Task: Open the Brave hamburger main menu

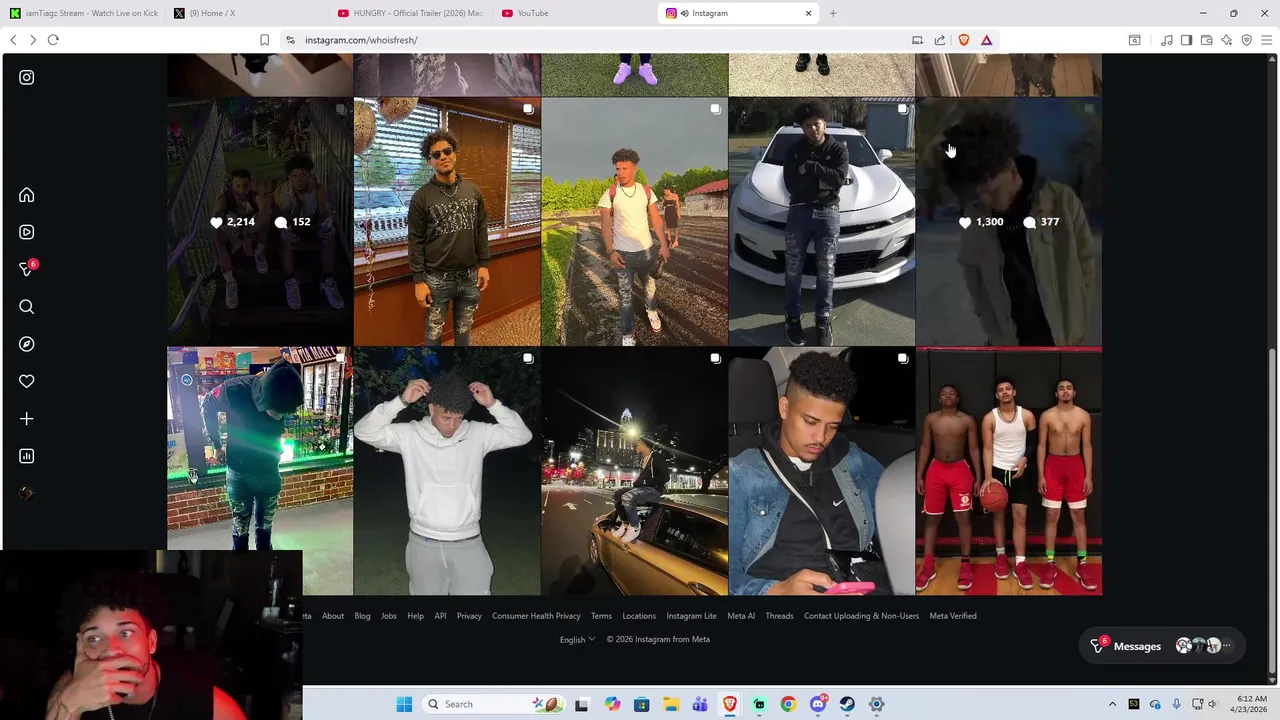Action: [x=1266, y=40]
